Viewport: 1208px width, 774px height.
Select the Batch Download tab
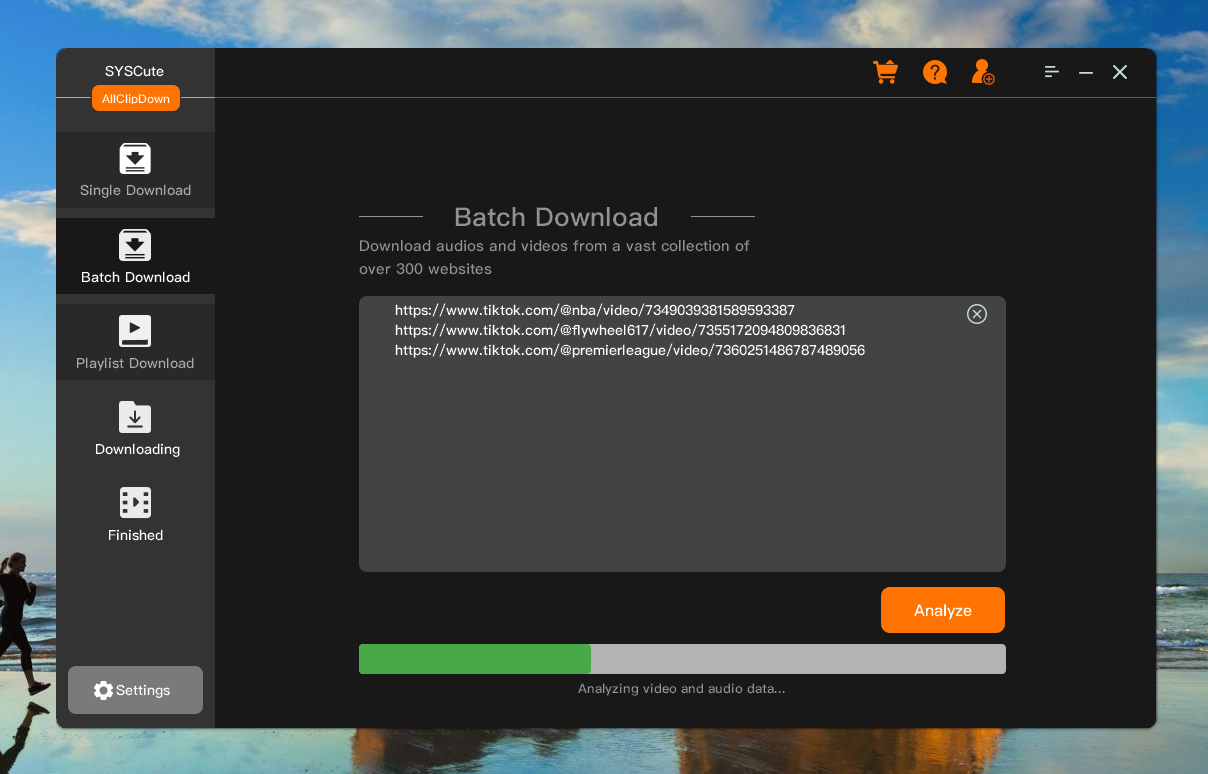coord(135,256)
